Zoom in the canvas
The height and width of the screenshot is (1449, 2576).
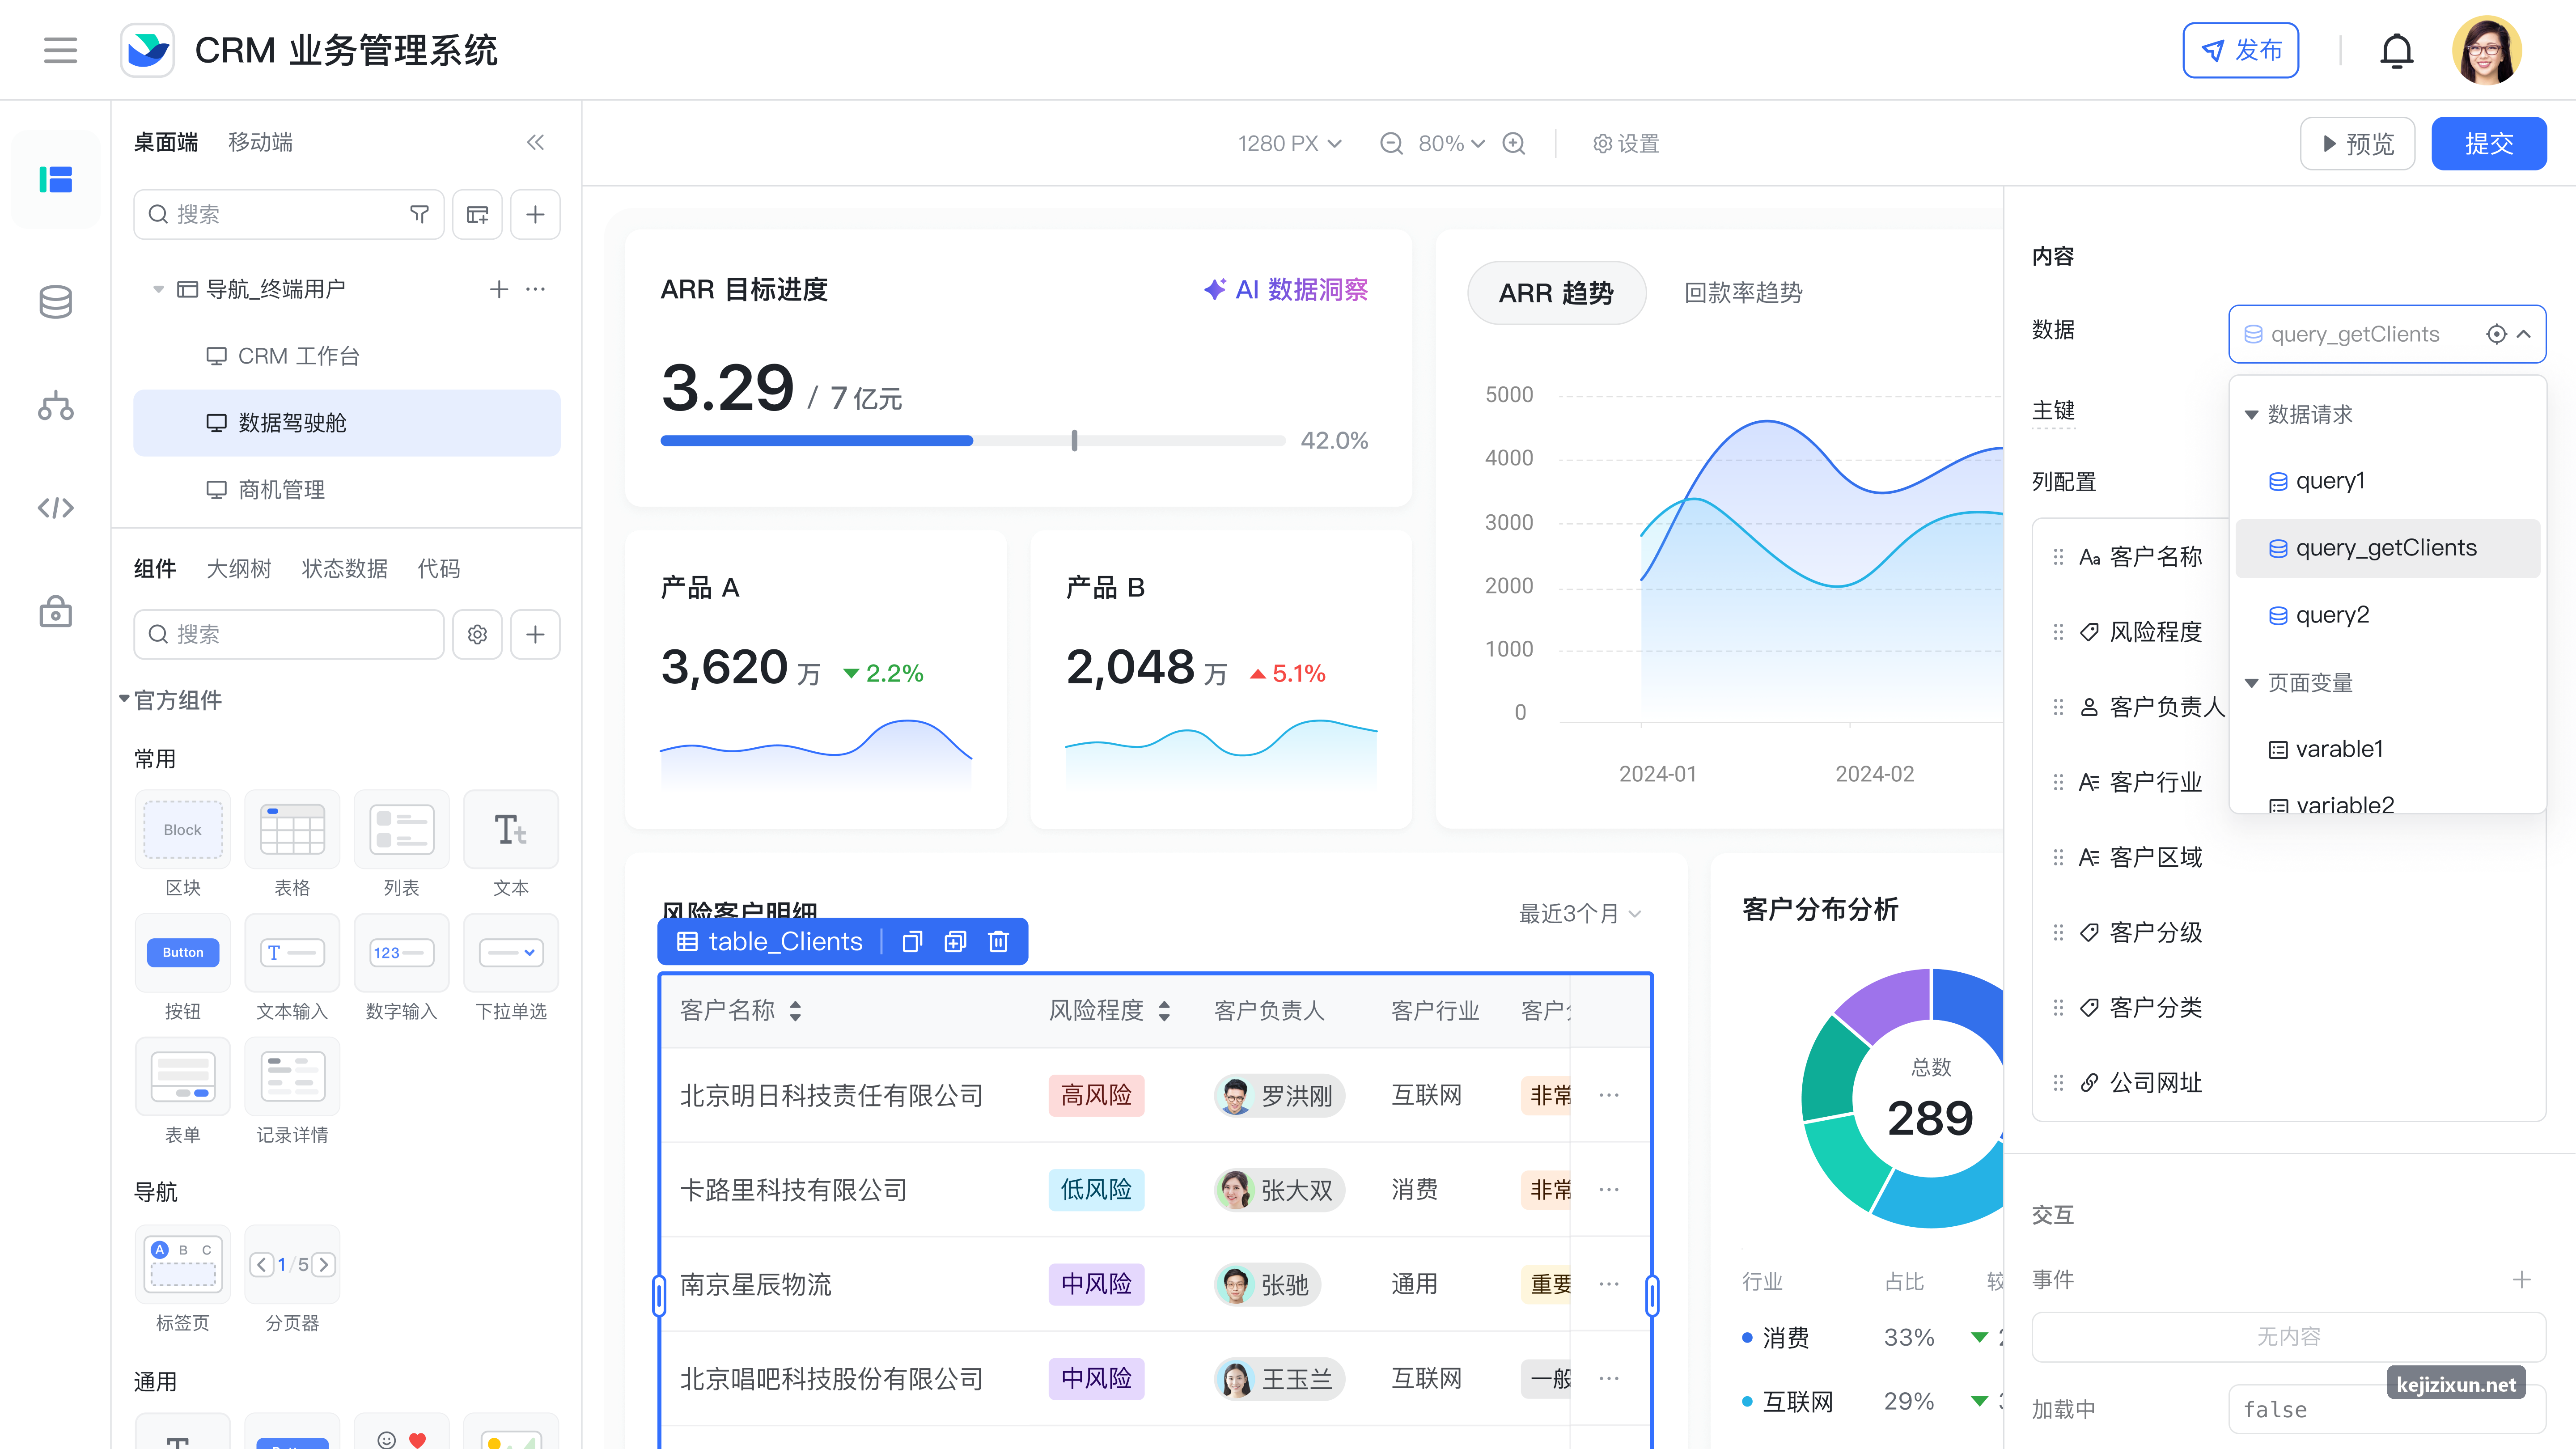point(1514,143)
